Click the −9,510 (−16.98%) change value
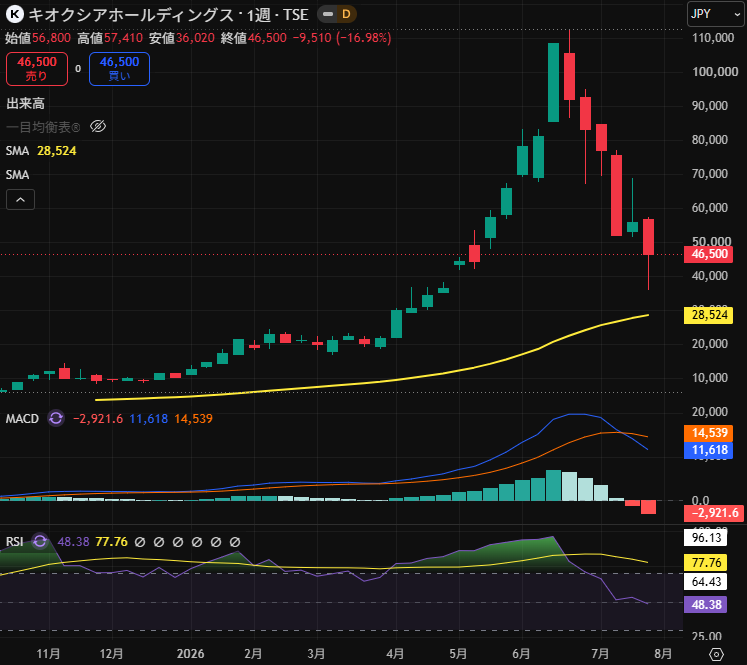The height and width of the screenshot is (665, 747). (342, 38)
